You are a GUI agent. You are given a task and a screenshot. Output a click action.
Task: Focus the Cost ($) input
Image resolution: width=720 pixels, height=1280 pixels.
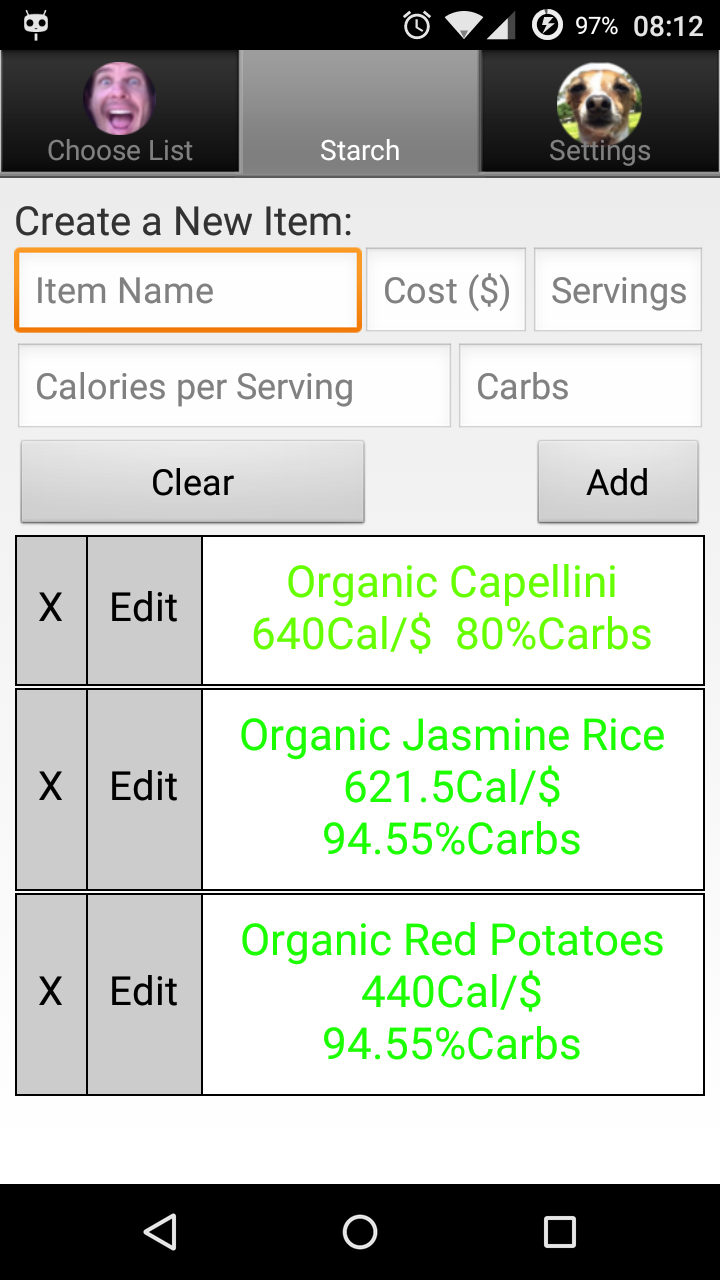pos(446,290)
